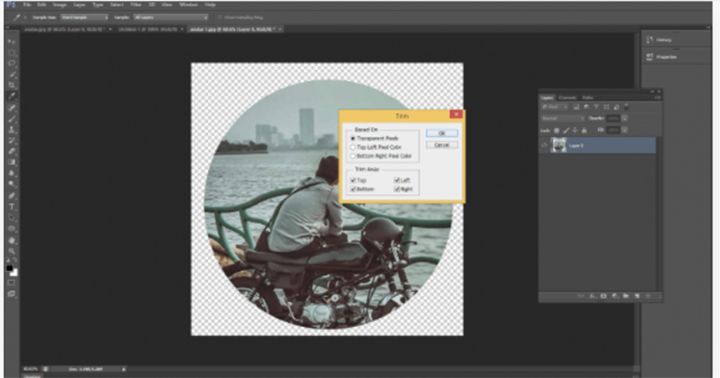
Task: Click the lock image pixels brush icon
Action: (x=566, y=130)
